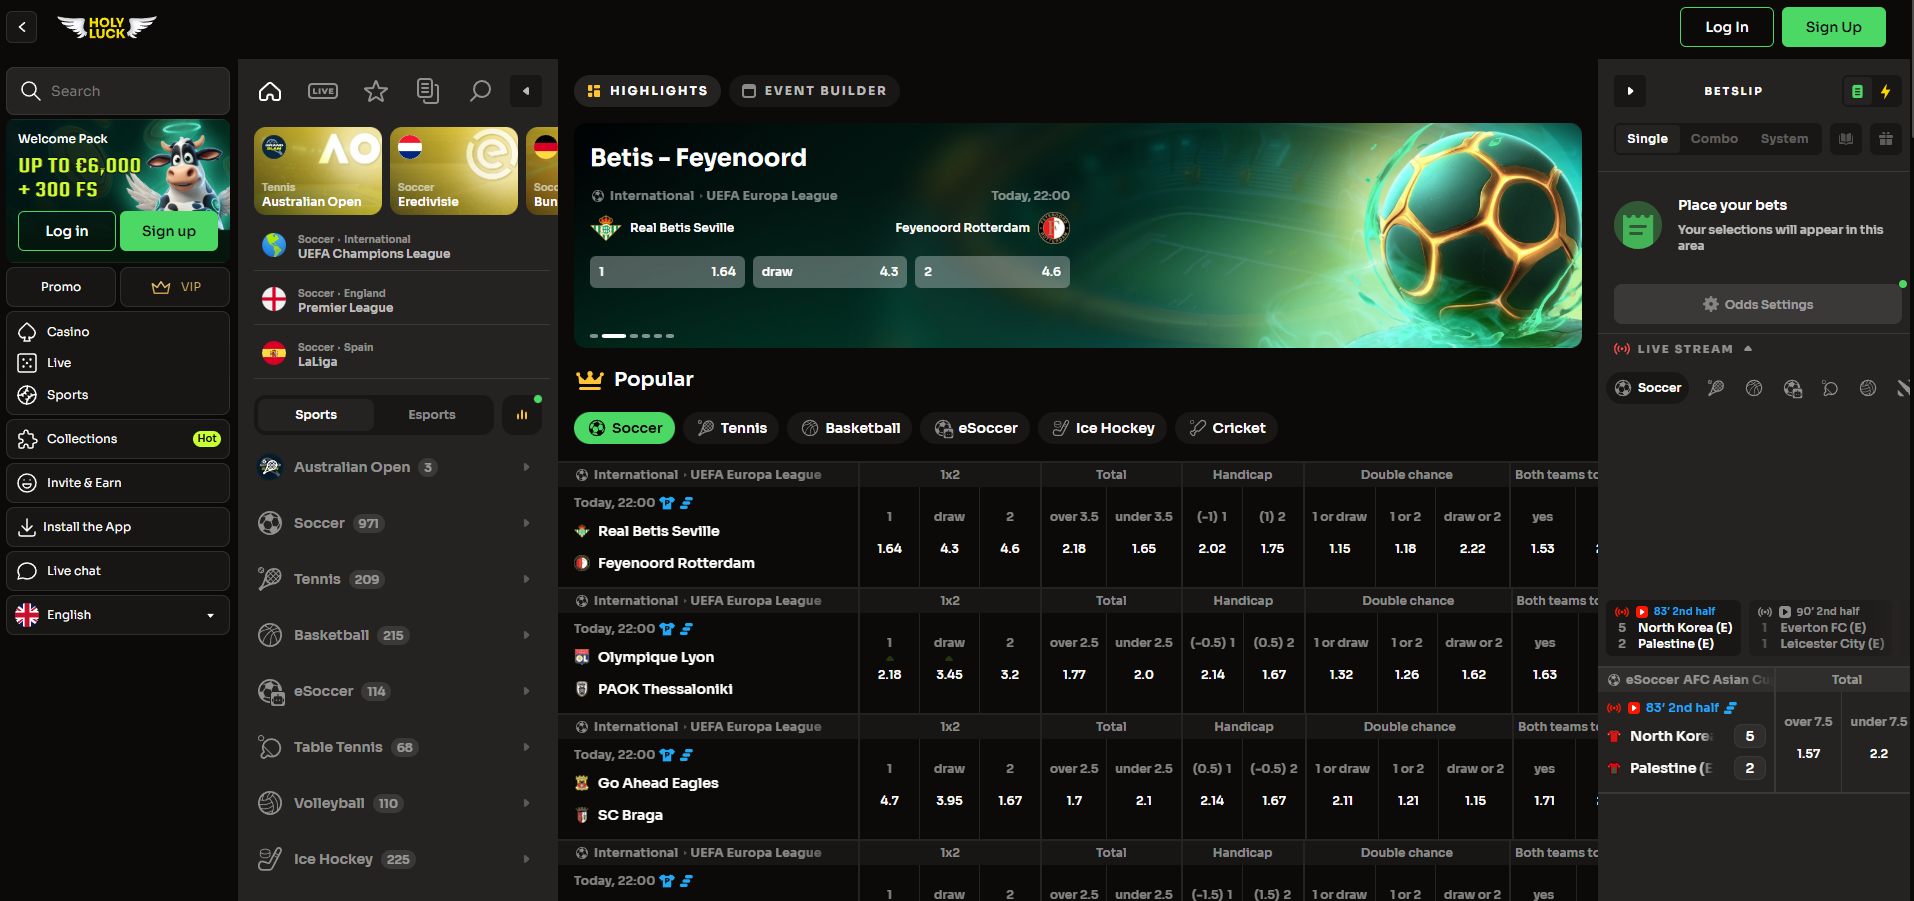The height and width of the screenshot is (901, 1914).
Task: Switch to the Sports tab
Action: (316, 415)
